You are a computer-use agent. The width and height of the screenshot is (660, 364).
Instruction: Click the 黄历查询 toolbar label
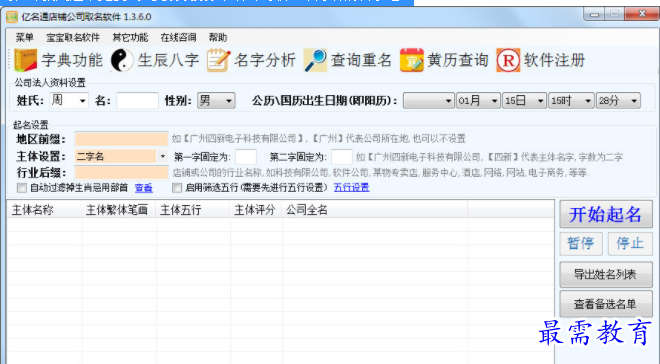coord(458,60)
